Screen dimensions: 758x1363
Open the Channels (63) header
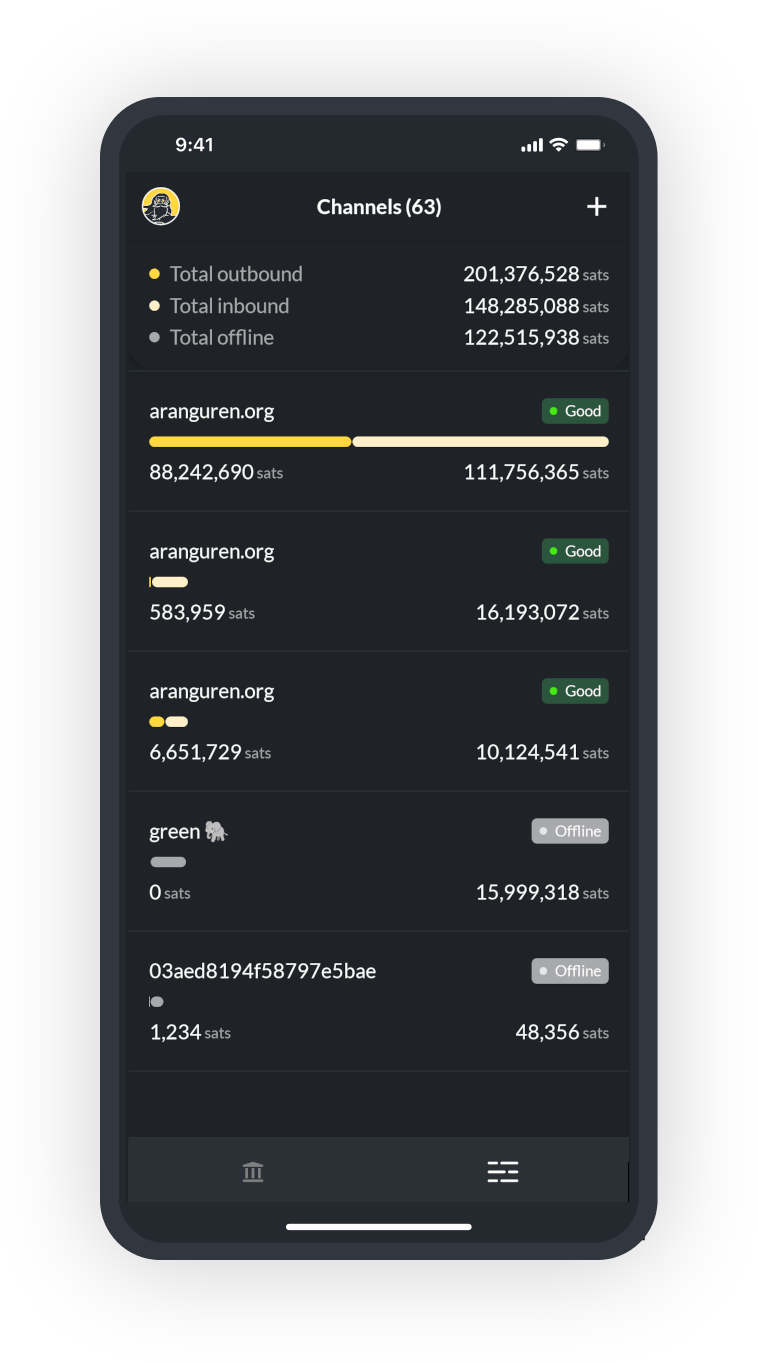[x=379, y=206]
